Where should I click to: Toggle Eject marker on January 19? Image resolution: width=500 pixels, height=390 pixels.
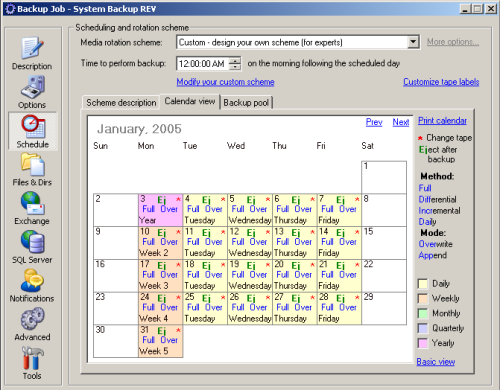point(251,265)
